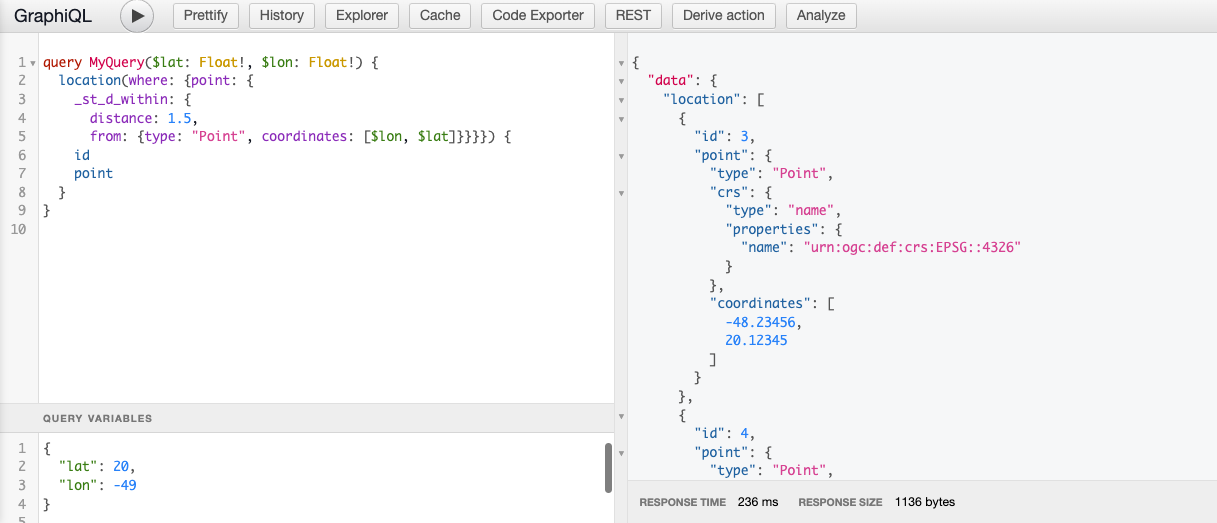Click the urn:ogc:def:crs:EPSG::4326 value
This screenshot has height=523, width=1217.
[x=911, y=248]
